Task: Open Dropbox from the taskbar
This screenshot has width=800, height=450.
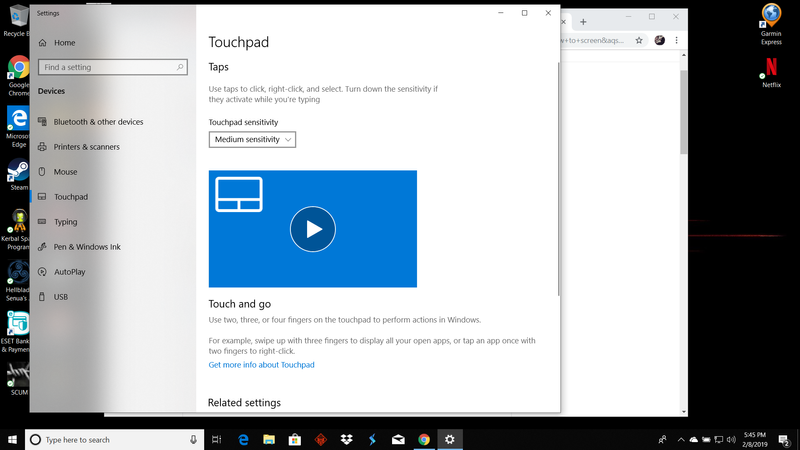Action: coord(346,439)
